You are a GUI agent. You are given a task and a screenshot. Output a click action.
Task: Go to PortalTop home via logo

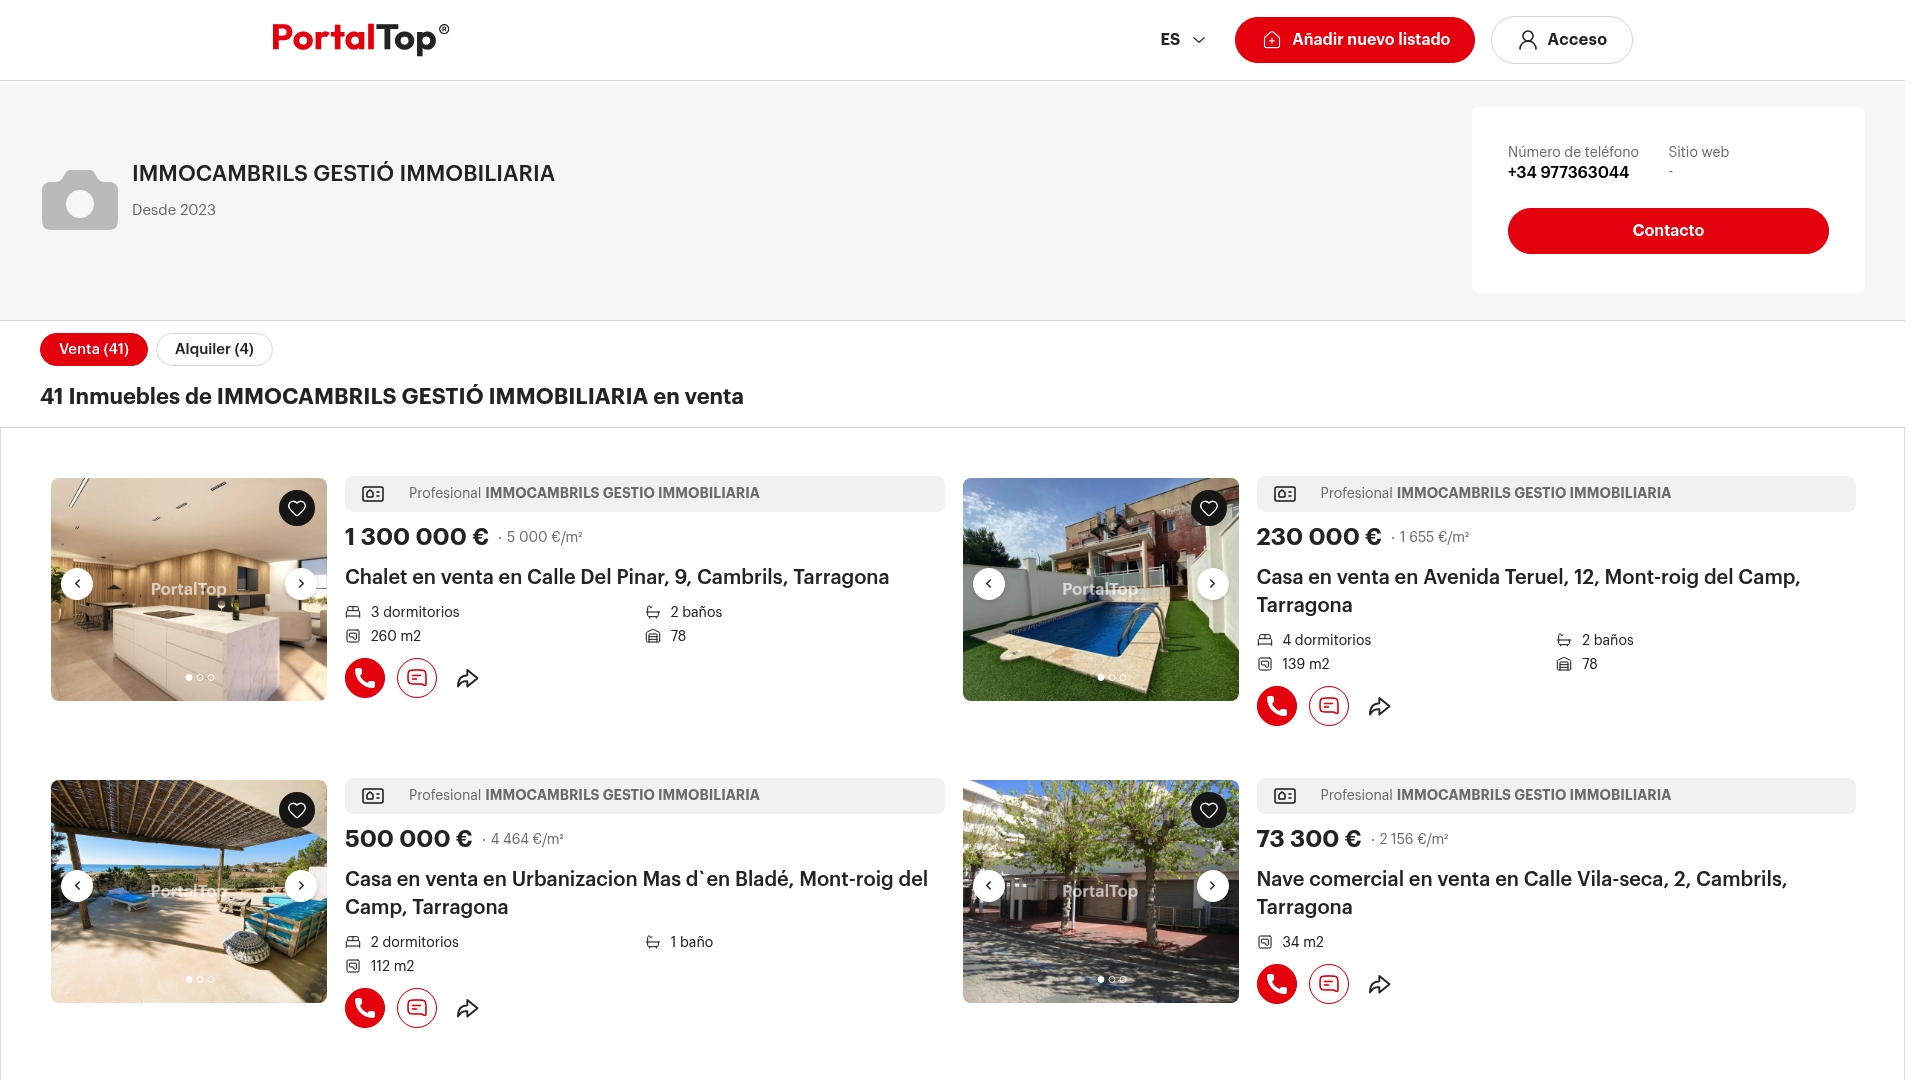361,39
